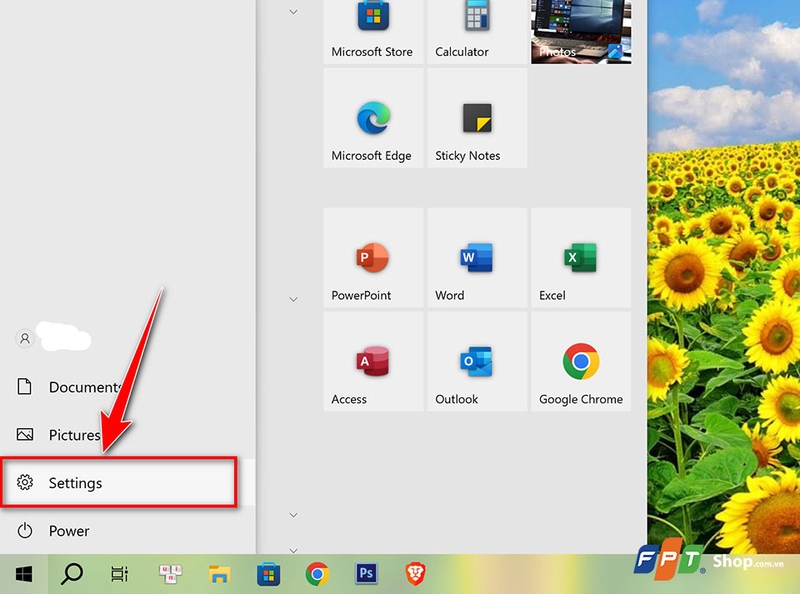Open the Google Chrome tile
The width and height of the screenshot is (800, 594).
[581, 362]
